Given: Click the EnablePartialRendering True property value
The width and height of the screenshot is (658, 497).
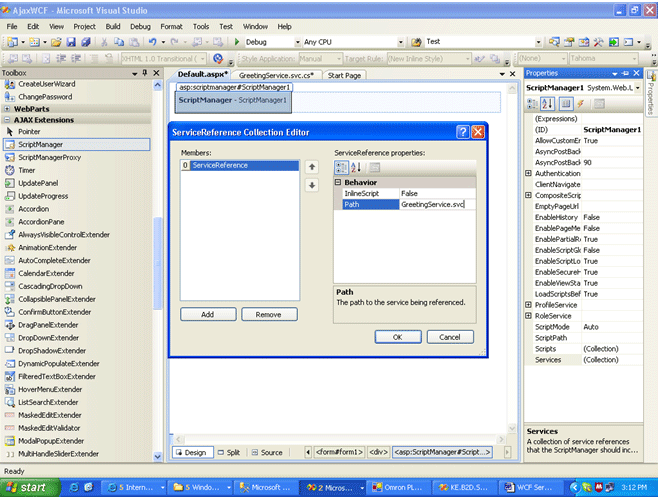Looking at the screenshot, I should pyautogui.click(x=612, y=239).
